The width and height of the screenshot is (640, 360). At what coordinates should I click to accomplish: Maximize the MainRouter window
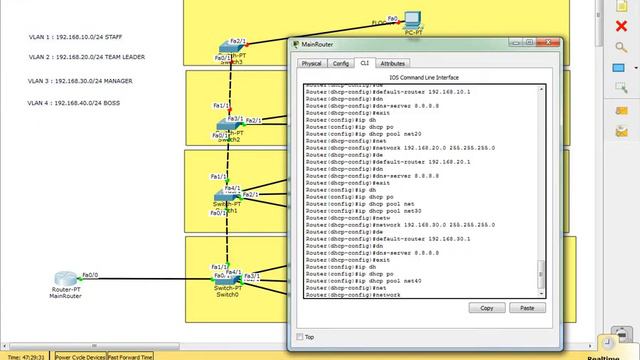[x=529, y=42]
